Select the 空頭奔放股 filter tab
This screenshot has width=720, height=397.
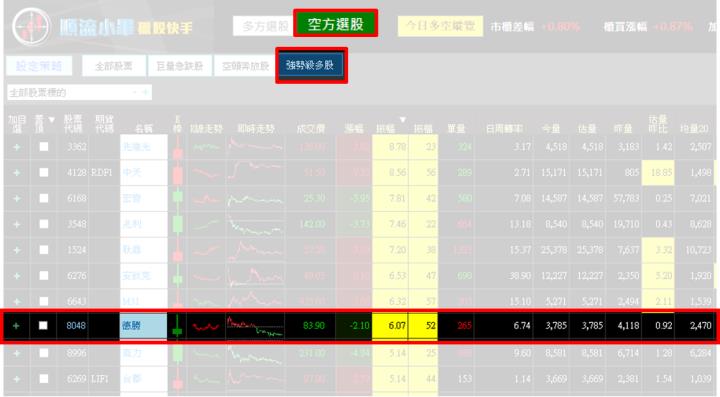[245, 66]
